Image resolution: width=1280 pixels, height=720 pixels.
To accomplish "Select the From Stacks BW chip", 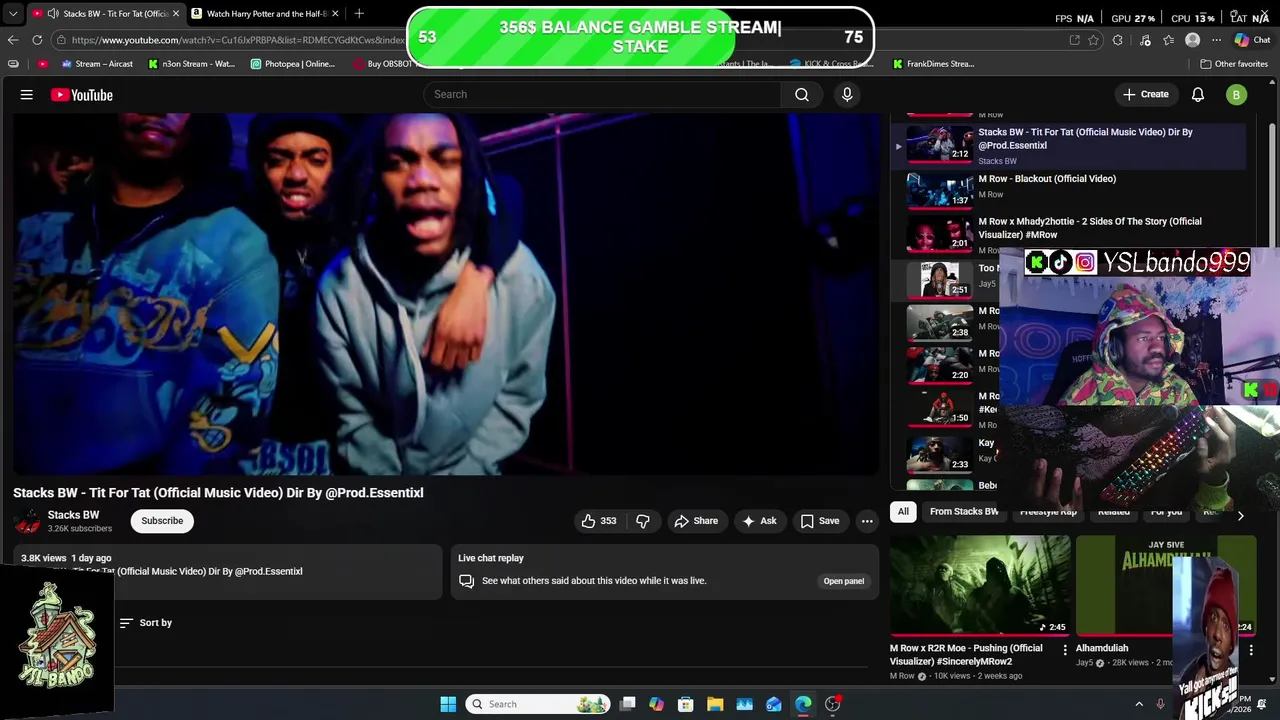I will coord(964,512).
